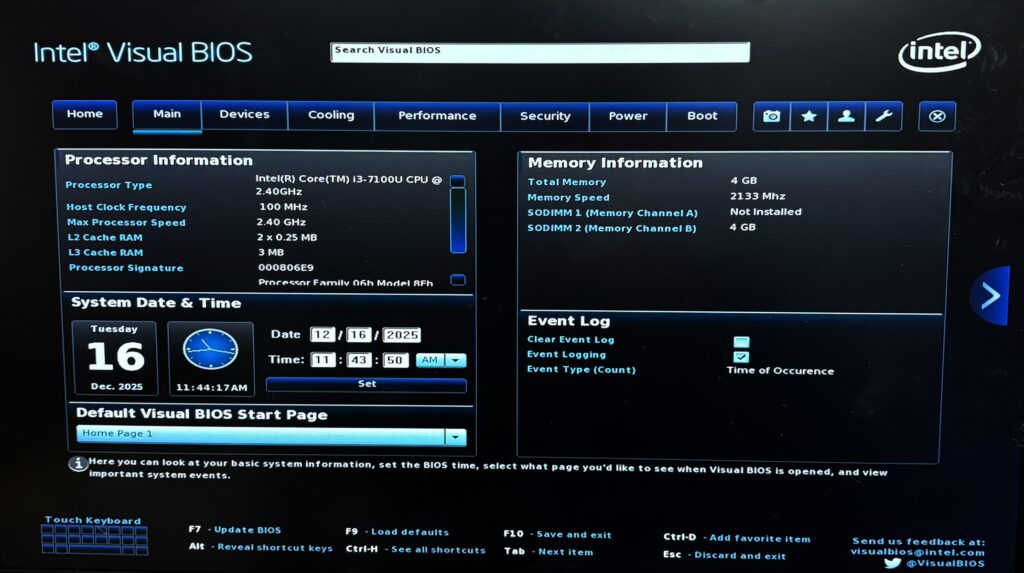Click the Processor Information scrollbar thumb
Viewport: 1024px width, 573px height.
[x=458, y=220]
